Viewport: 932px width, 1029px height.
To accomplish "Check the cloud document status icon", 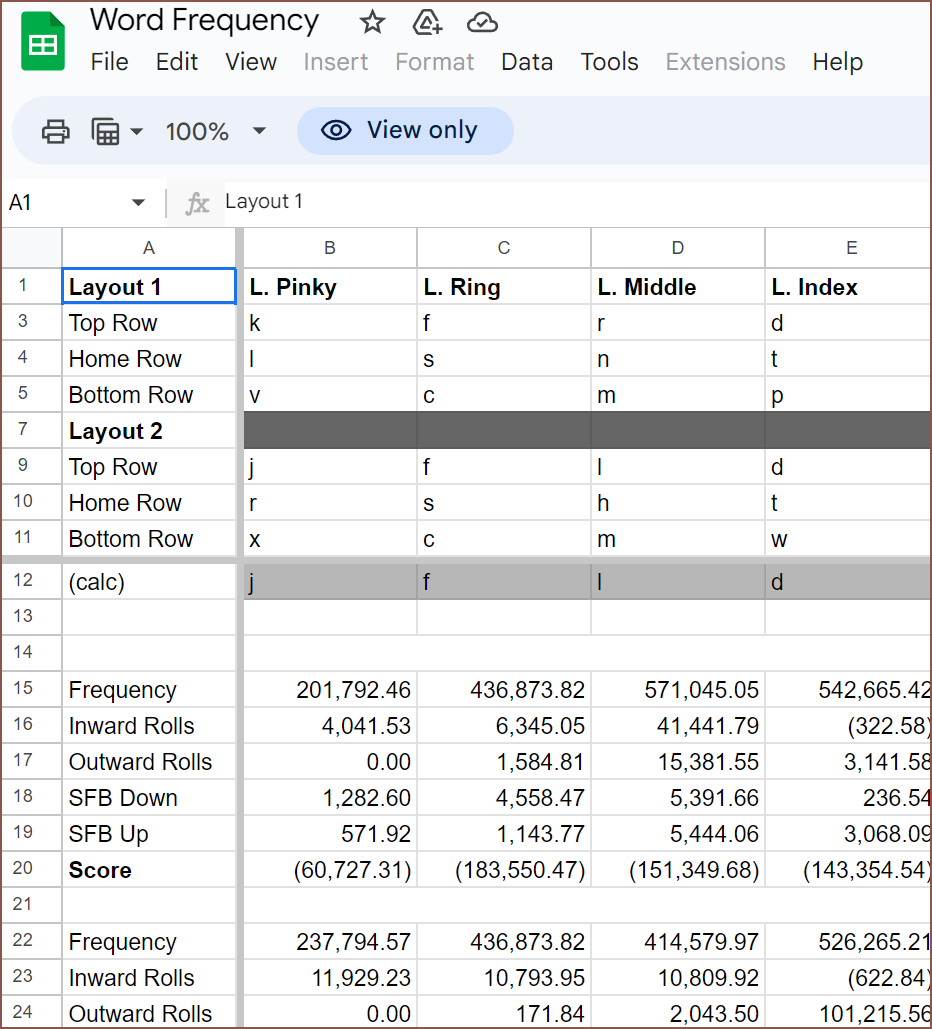I will (x=482, y=22).
